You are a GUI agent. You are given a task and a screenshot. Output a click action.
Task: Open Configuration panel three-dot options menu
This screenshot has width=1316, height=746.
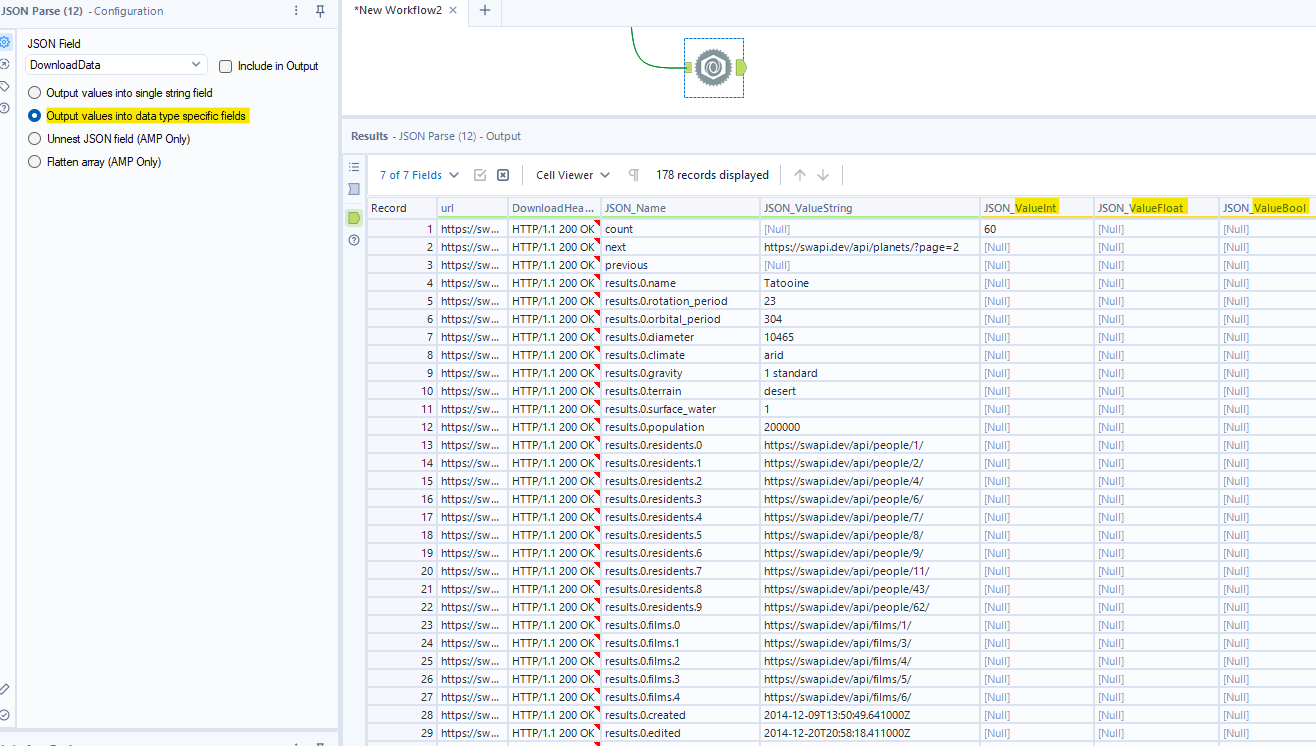[296, 11]
